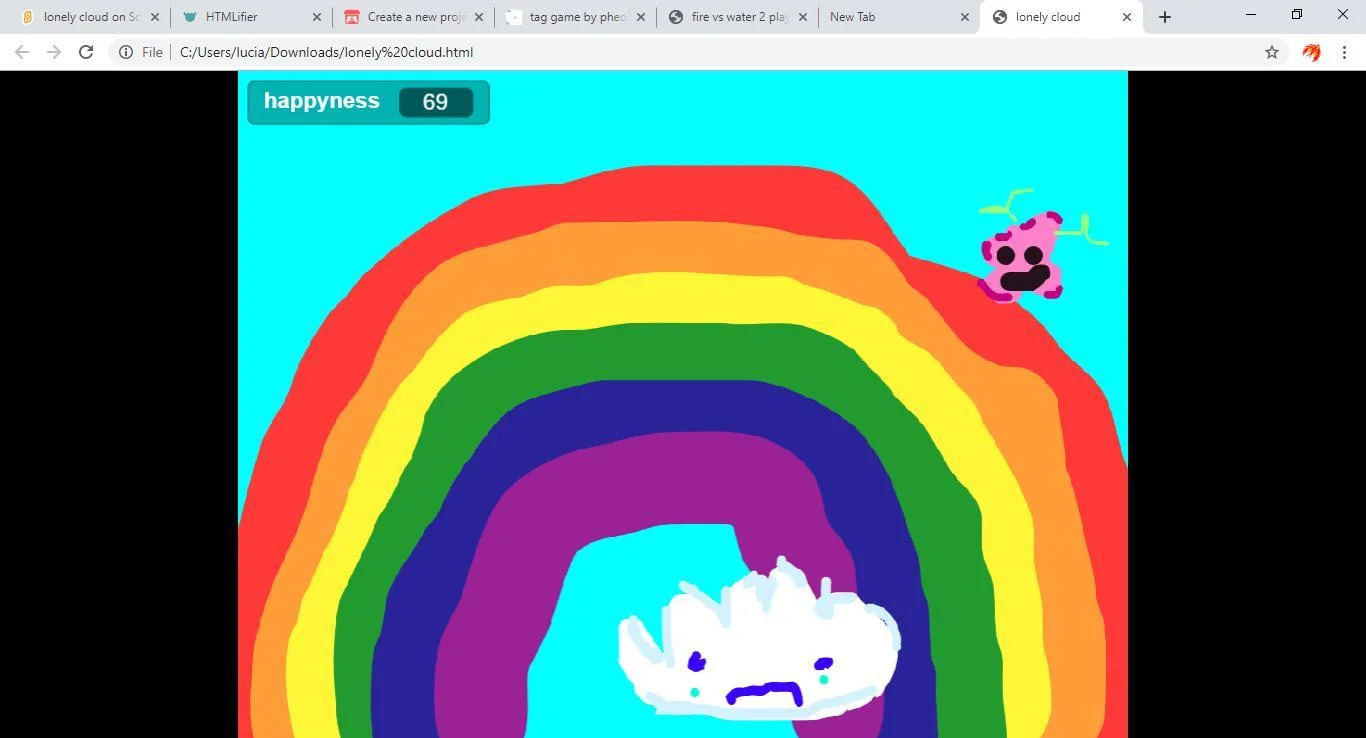This screenshot has width=1366, height=738.
Task: Close the 'Create a new proje' tab
Action: click(x=479, y=17)
